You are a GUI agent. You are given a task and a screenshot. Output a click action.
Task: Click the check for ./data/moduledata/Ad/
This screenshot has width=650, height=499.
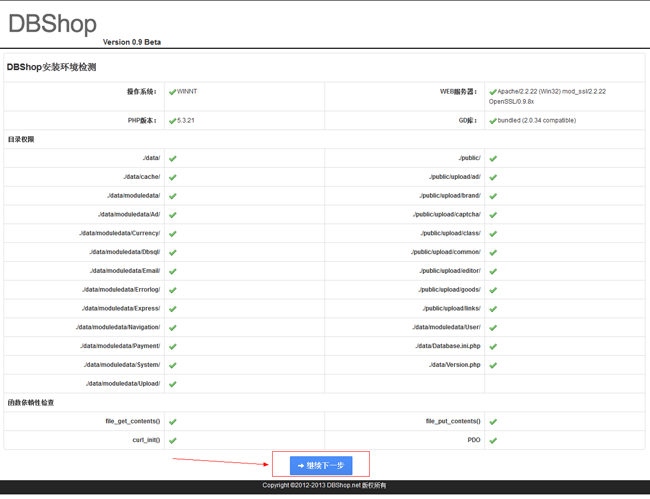coord(172,215)
